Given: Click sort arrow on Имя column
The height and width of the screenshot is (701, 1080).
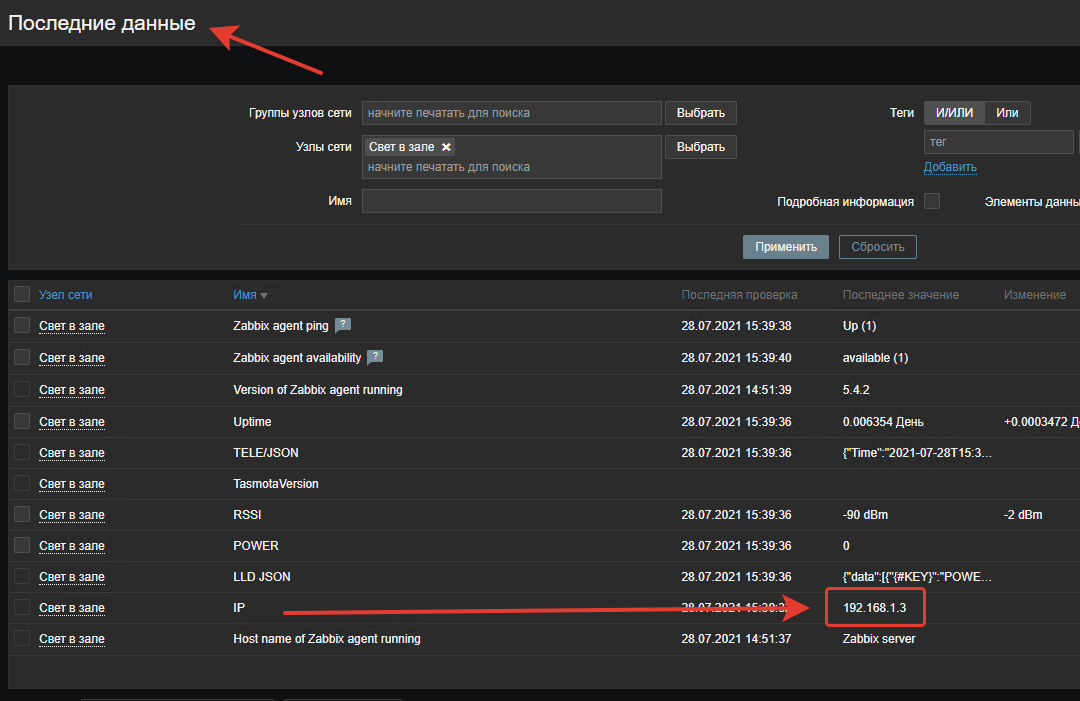Looking at the screenshot, I should point(264,296).
